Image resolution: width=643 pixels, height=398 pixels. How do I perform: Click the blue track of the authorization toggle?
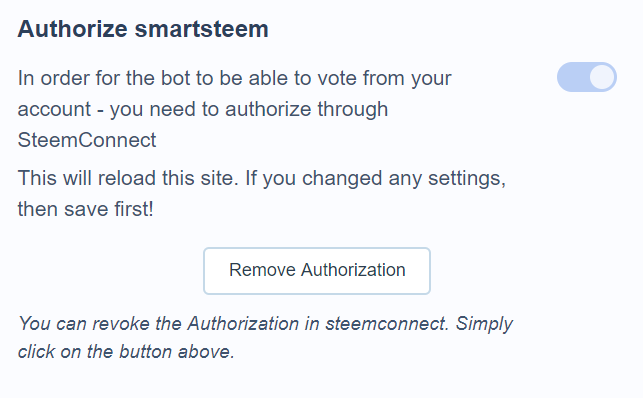pyautogui.click(x=572, y=77)
